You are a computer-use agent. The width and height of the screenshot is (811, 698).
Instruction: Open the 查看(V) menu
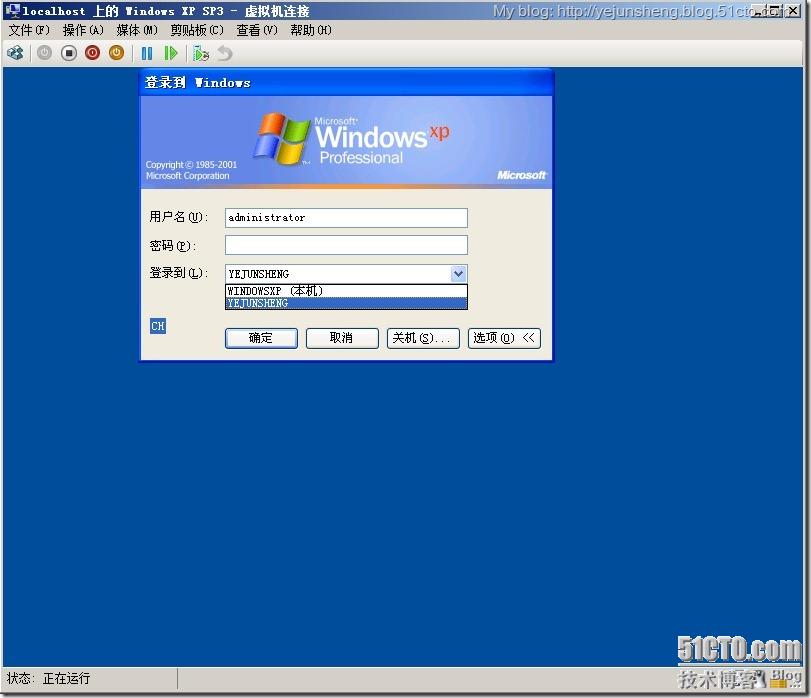click(x=257, y=31)
